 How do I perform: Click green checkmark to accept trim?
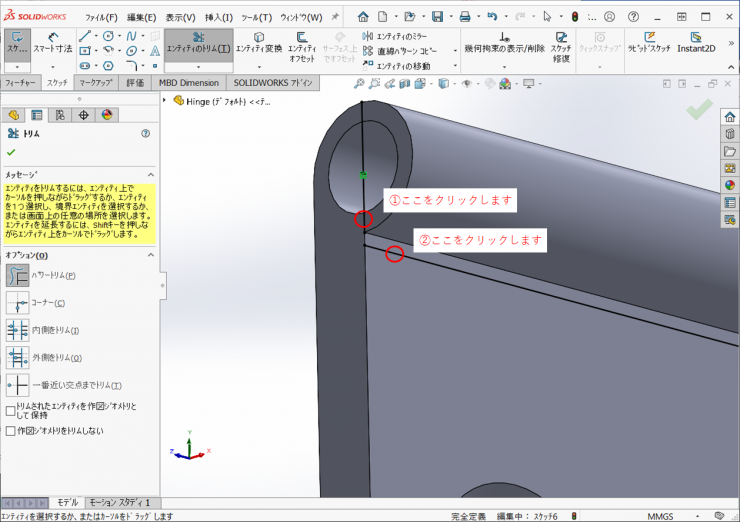click(x=11, y=152)
